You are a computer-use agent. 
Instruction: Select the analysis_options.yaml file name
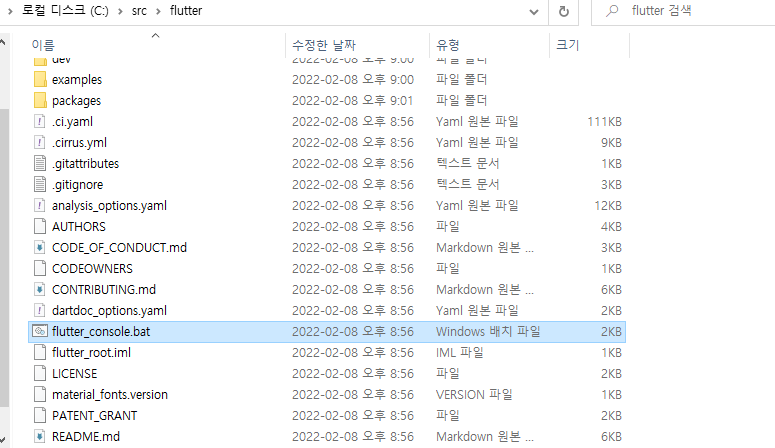pyautogui.click(x=109, y=206)
